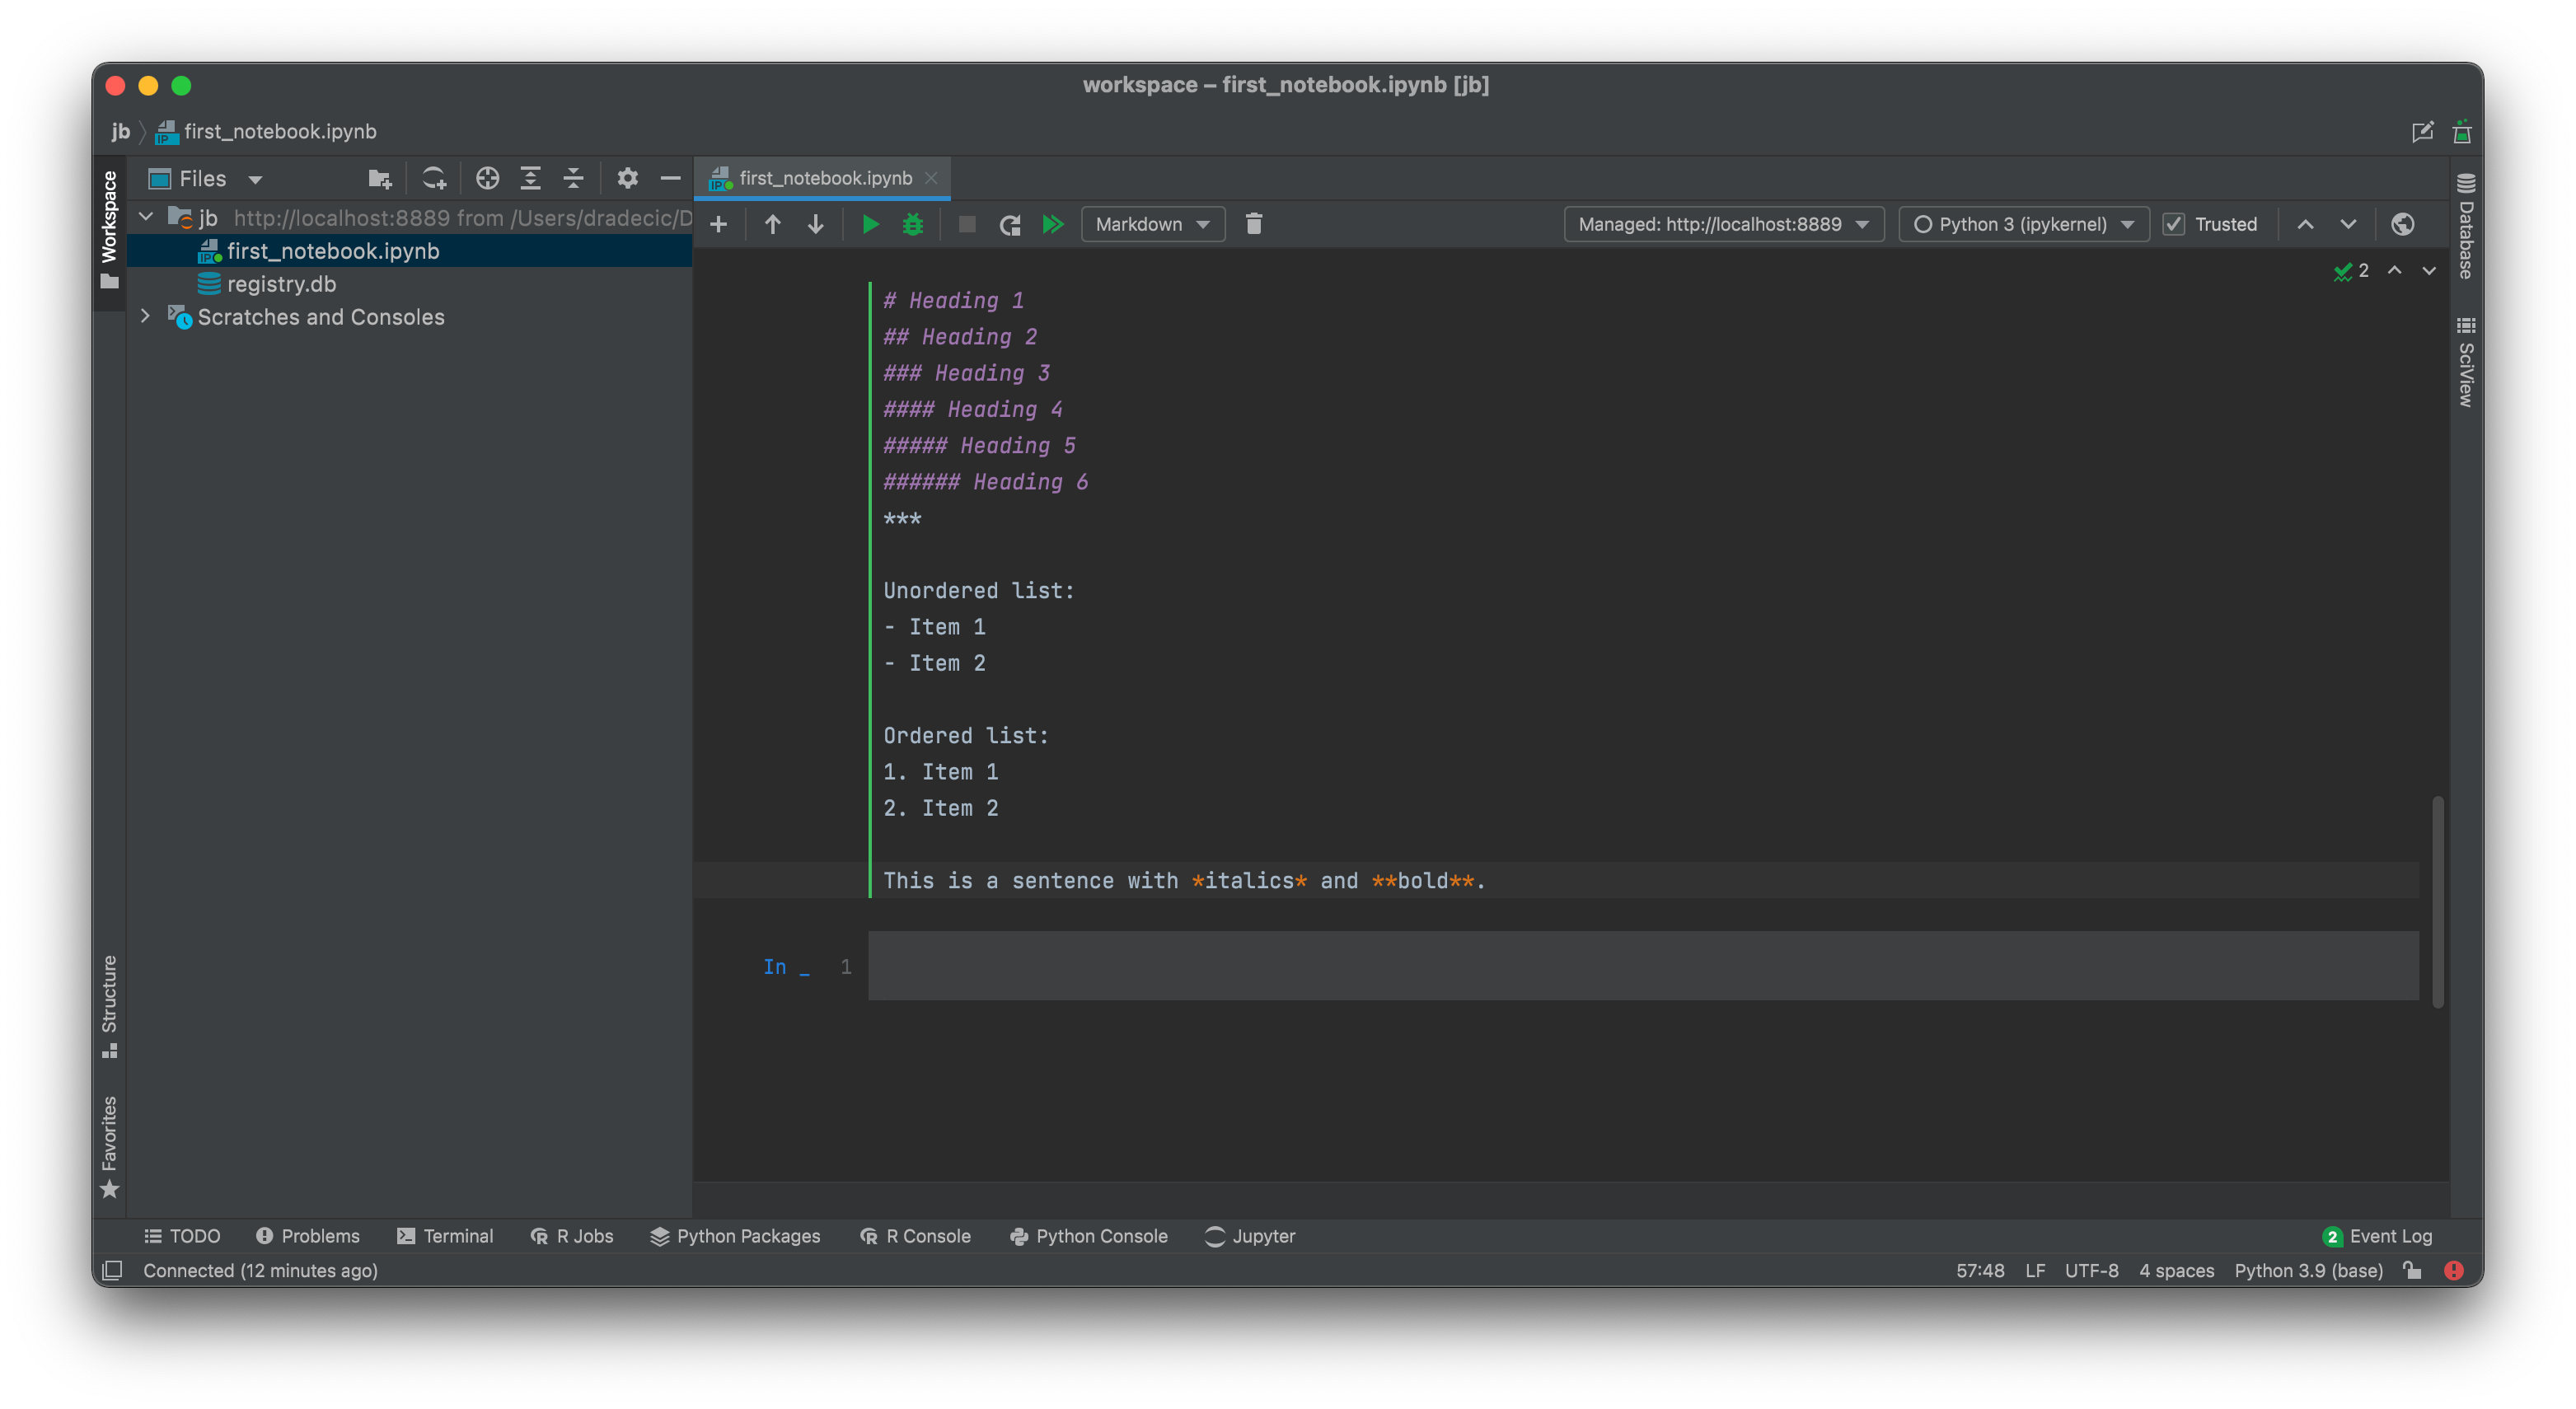Open the Terminal tool window tab
This screenshot has width=2576, height=1409.
(445, 1236)
